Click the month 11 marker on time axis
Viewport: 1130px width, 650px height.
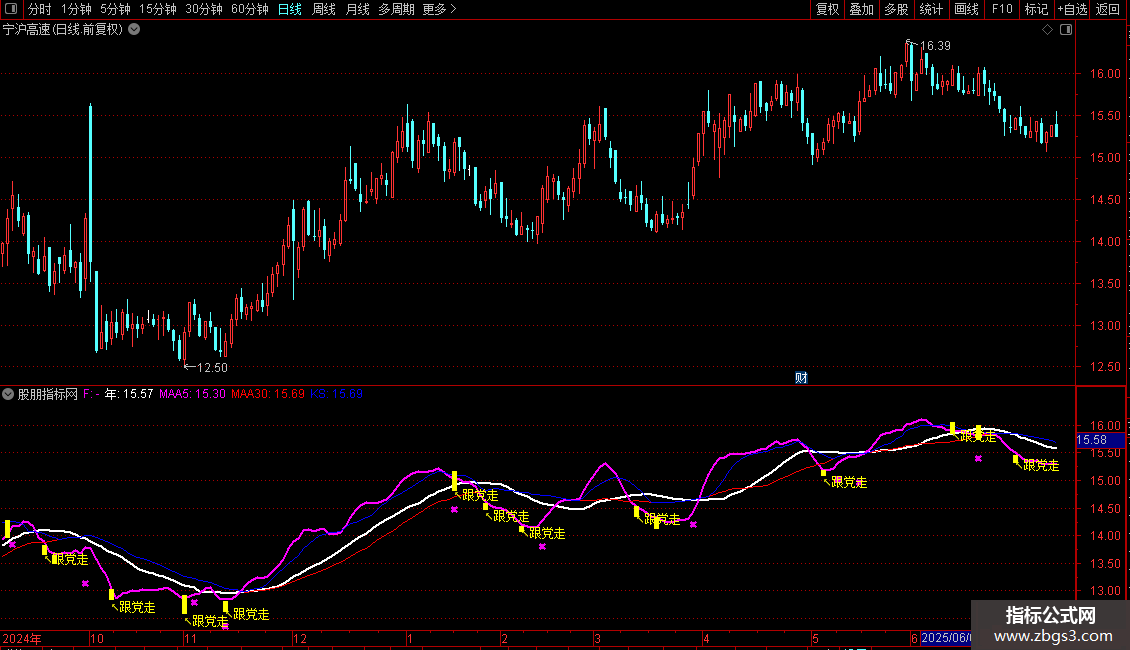(190, 638)
